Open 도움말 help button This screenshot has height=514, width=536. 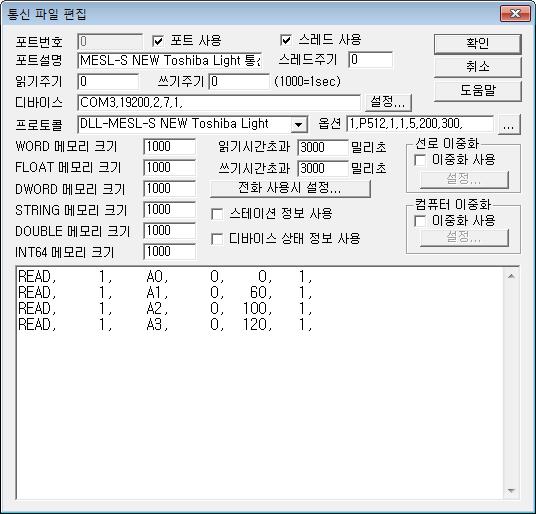(x=478, y=91)
